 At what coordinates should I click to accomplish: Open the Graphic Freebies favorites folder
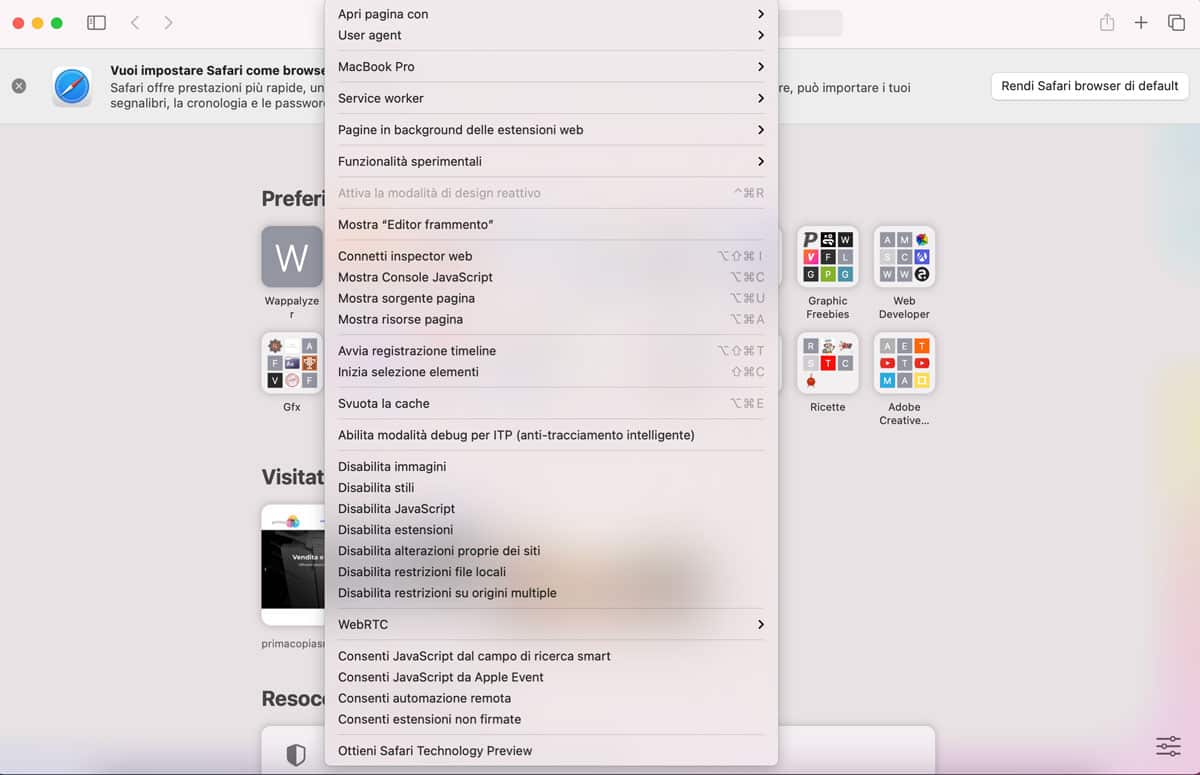click(x=828, y=257)
